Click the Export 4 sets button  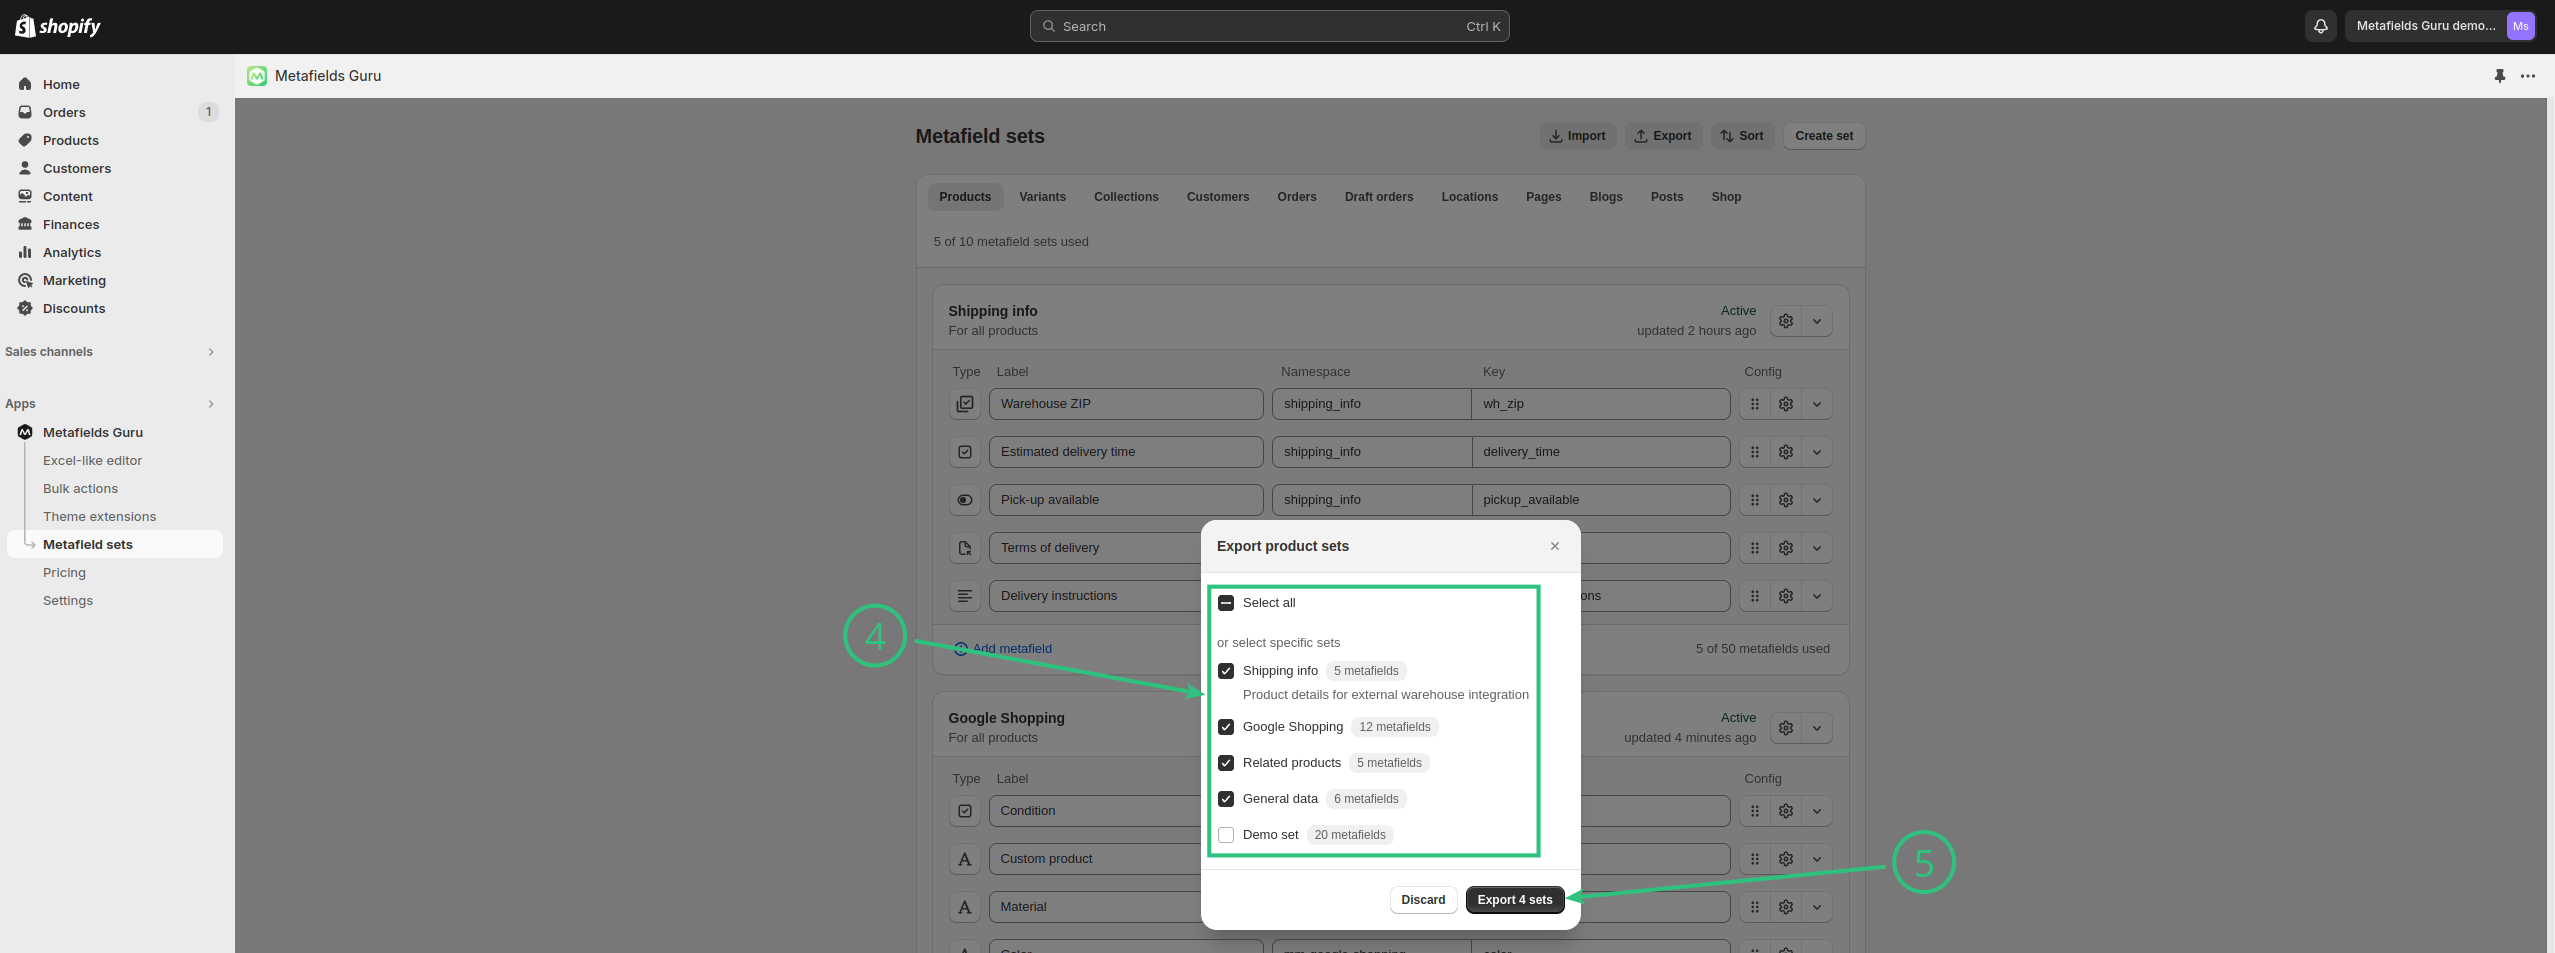[1514, 900]
